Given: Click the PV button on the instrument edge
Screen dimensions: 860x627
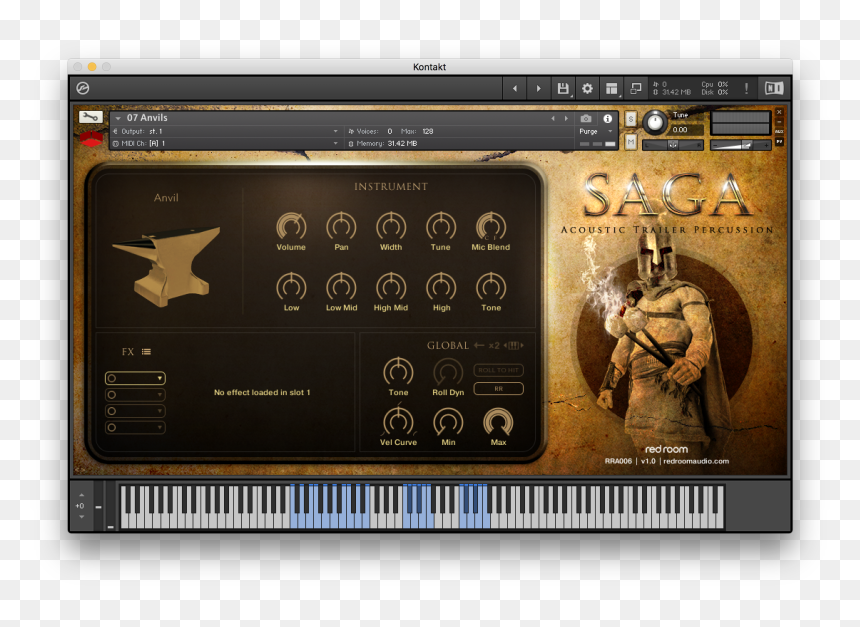Looking at the screenshot, I should (779, 142).
